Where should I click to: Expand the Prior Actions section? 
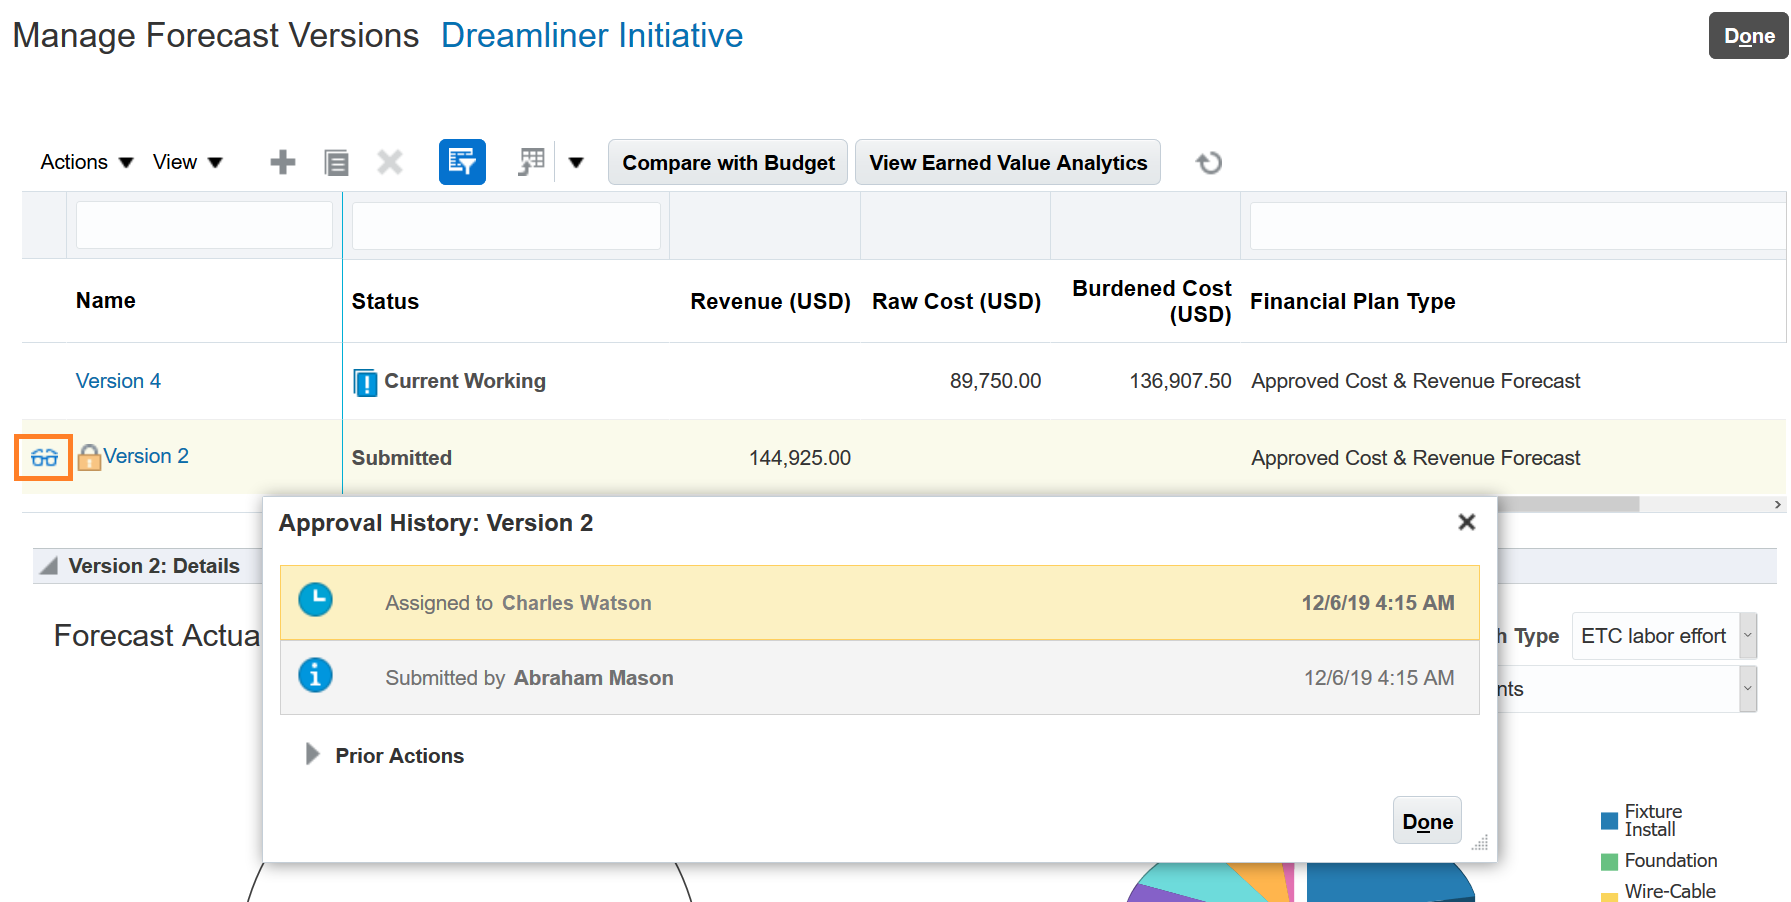click(312, 755)
